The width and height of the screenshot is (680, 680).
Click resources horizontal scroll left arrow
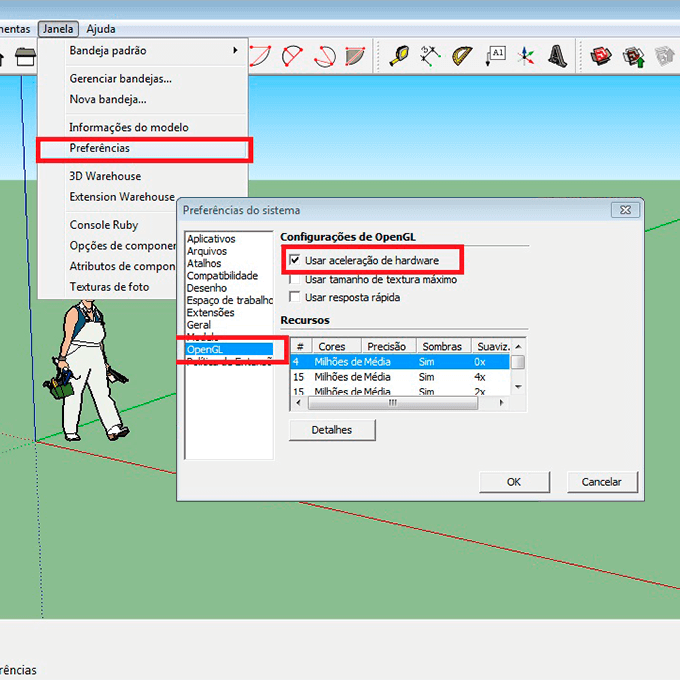click(298, 403)
